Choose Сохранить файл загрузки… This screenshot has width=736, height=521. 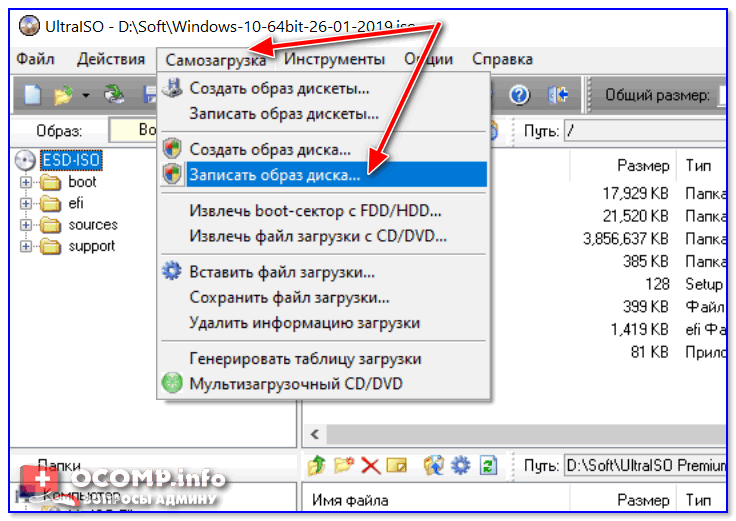point(323,298)
